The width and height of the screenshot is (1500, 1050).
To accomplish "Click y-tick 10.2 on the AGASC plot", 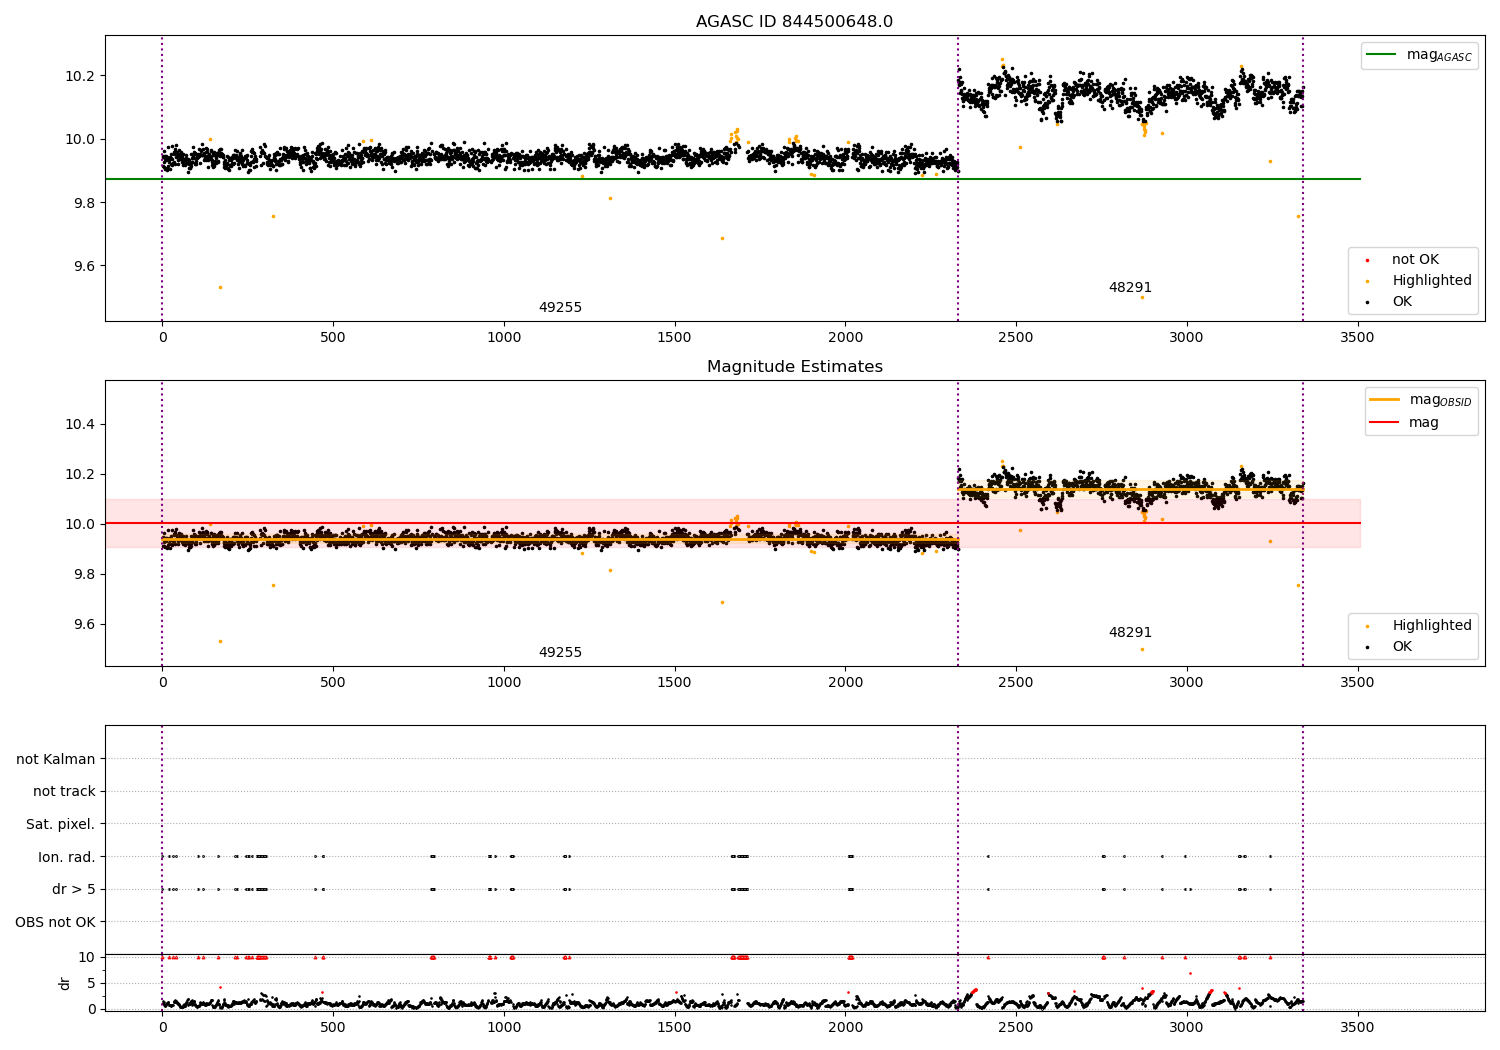I will click(79, 76).
